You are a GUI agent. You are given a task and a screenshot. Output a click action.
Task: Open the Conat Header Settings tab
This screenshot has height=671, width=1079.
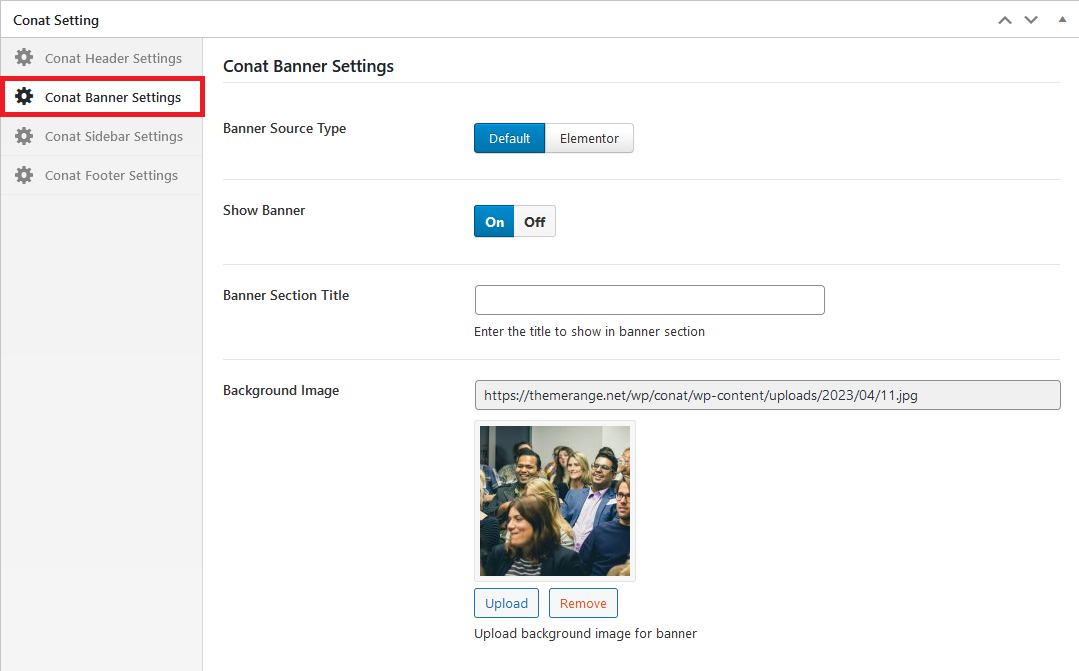(113, 58)
